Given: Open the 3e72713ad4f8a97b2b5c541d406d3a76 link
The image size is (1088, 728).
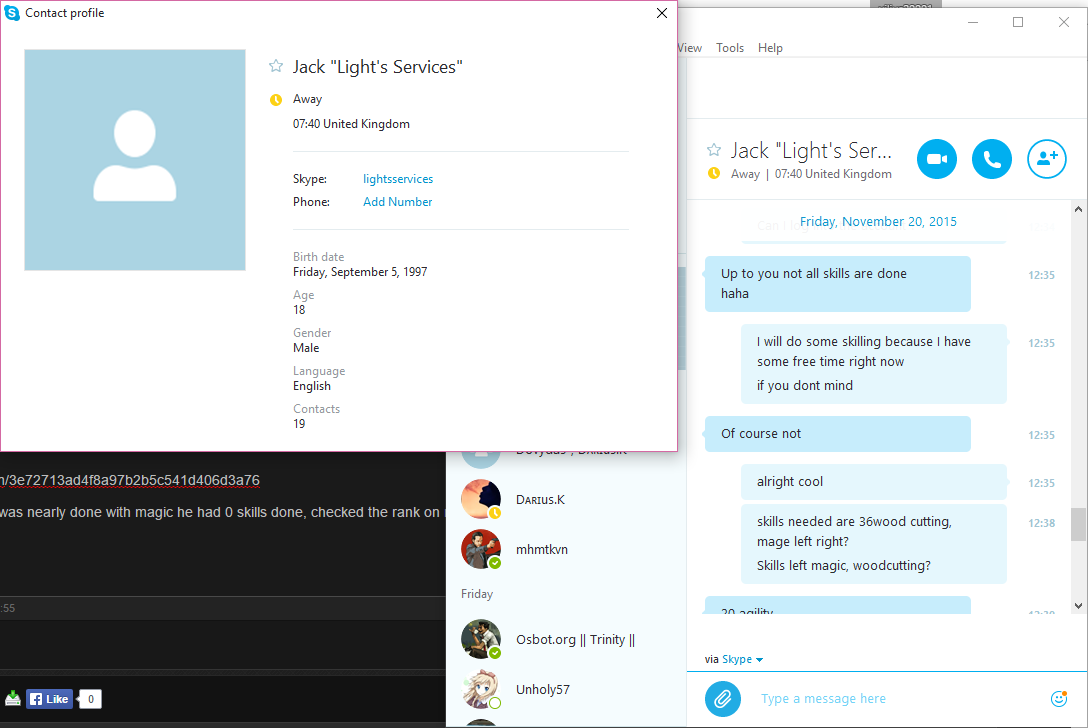Looking at the screenshot, I should [x=130, y=480].
